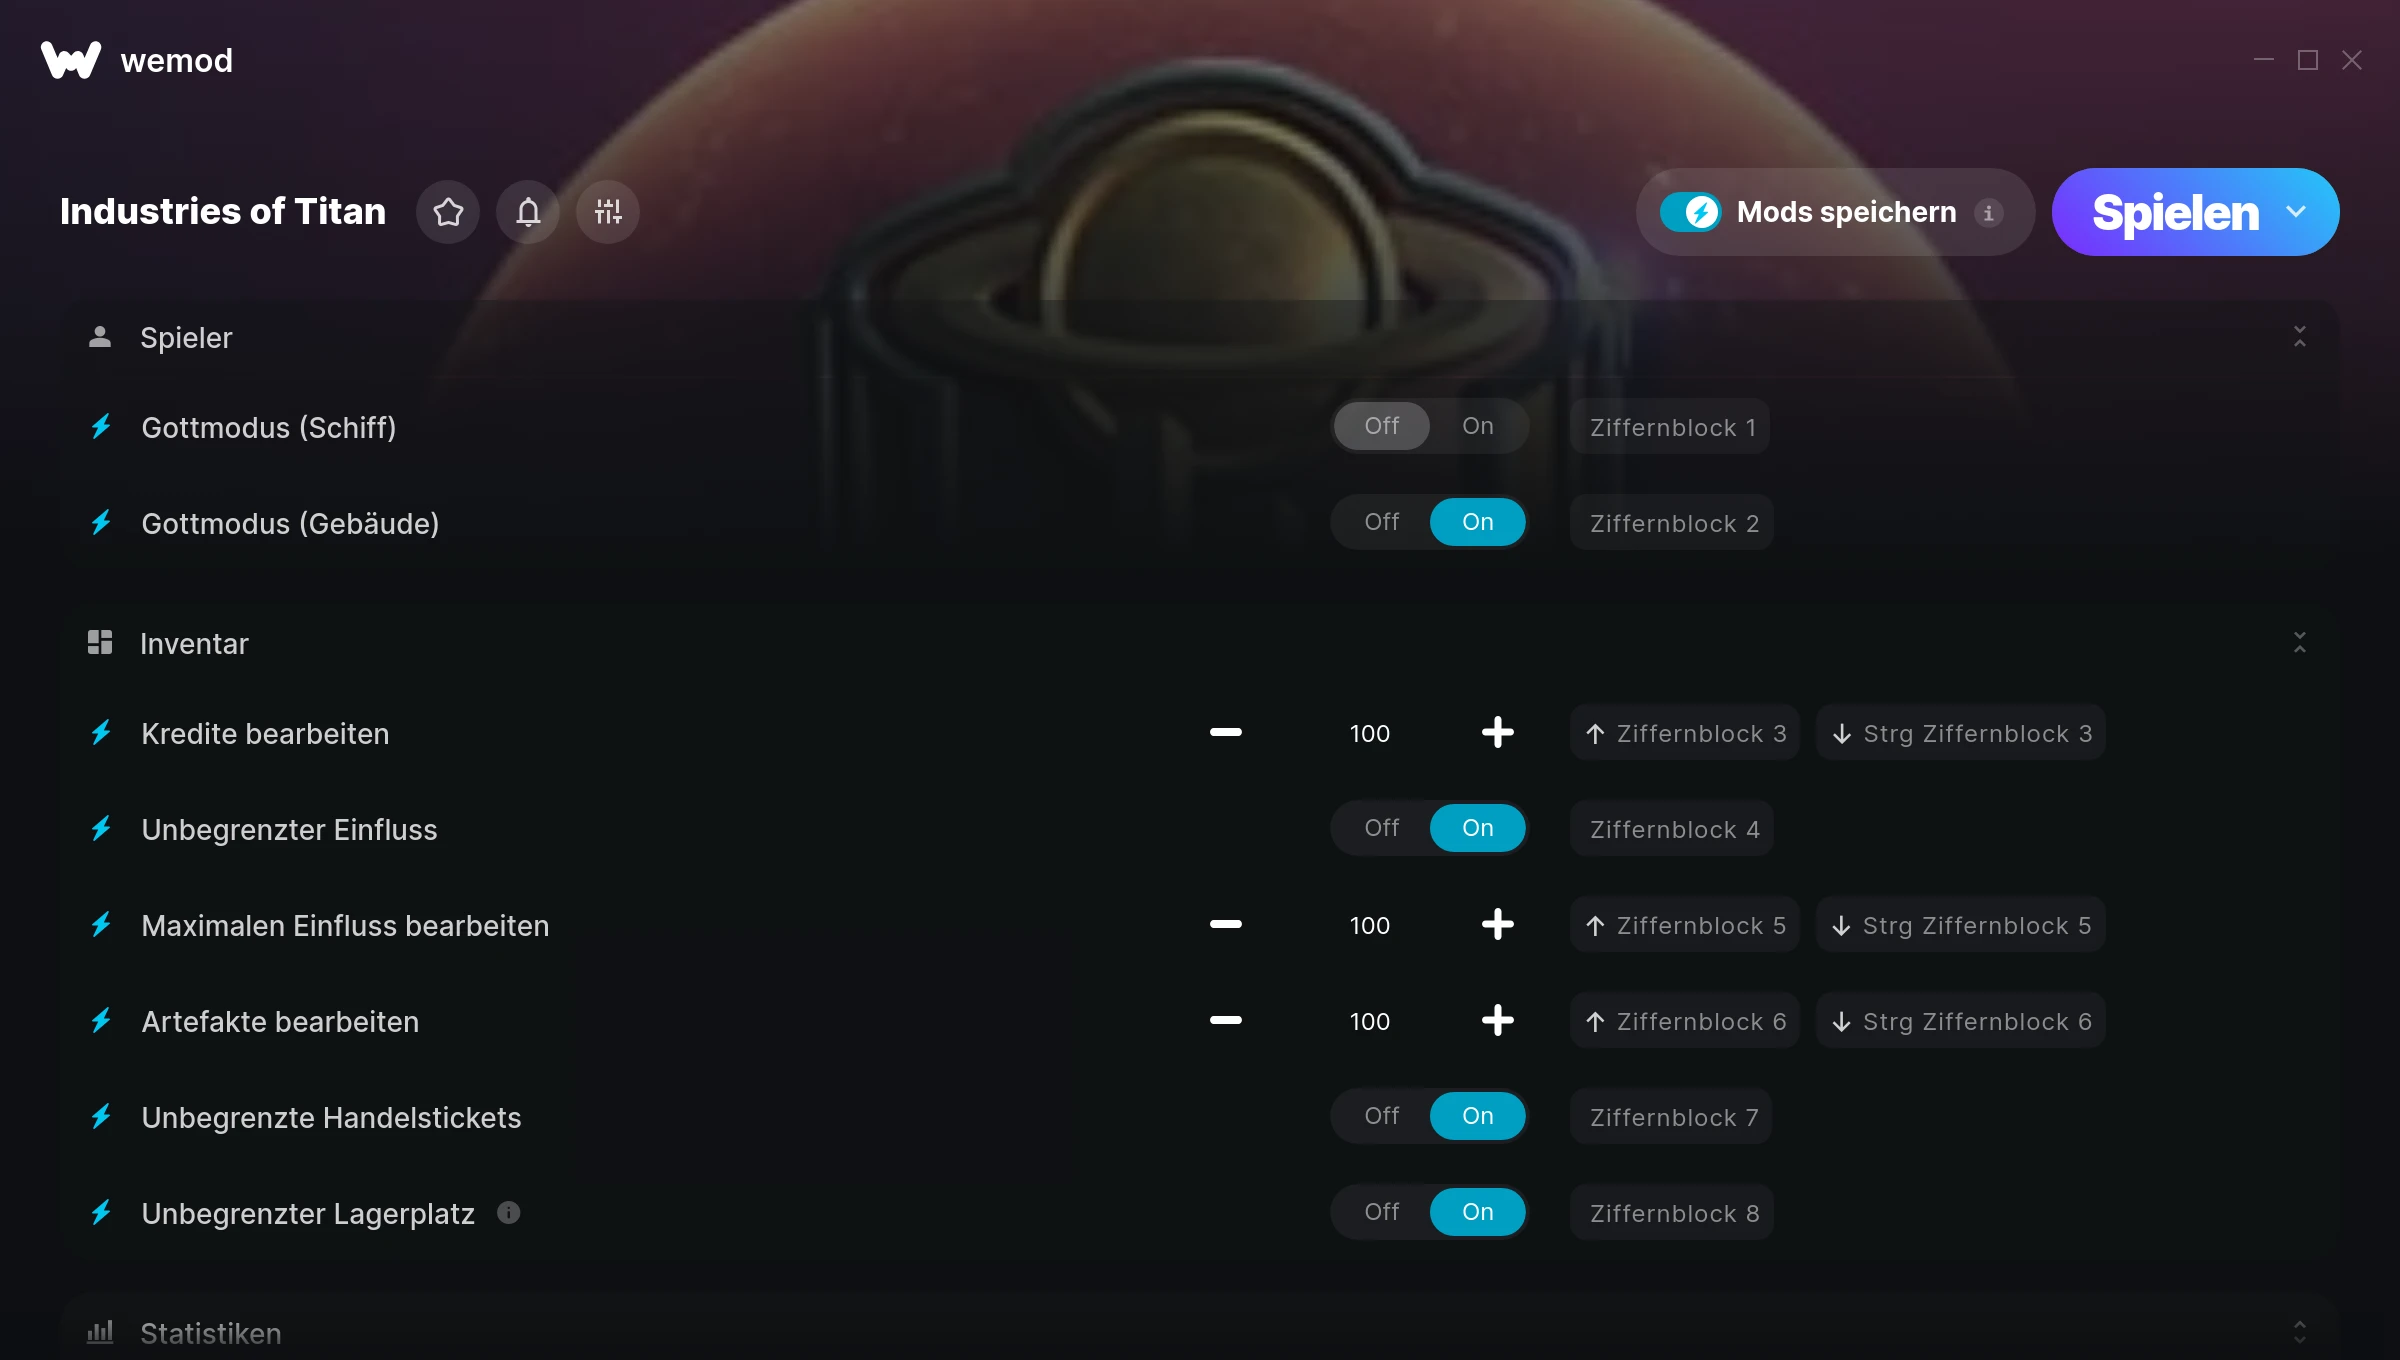
Task: Click the WeMod logo icon
Action: tap(71, 60)
